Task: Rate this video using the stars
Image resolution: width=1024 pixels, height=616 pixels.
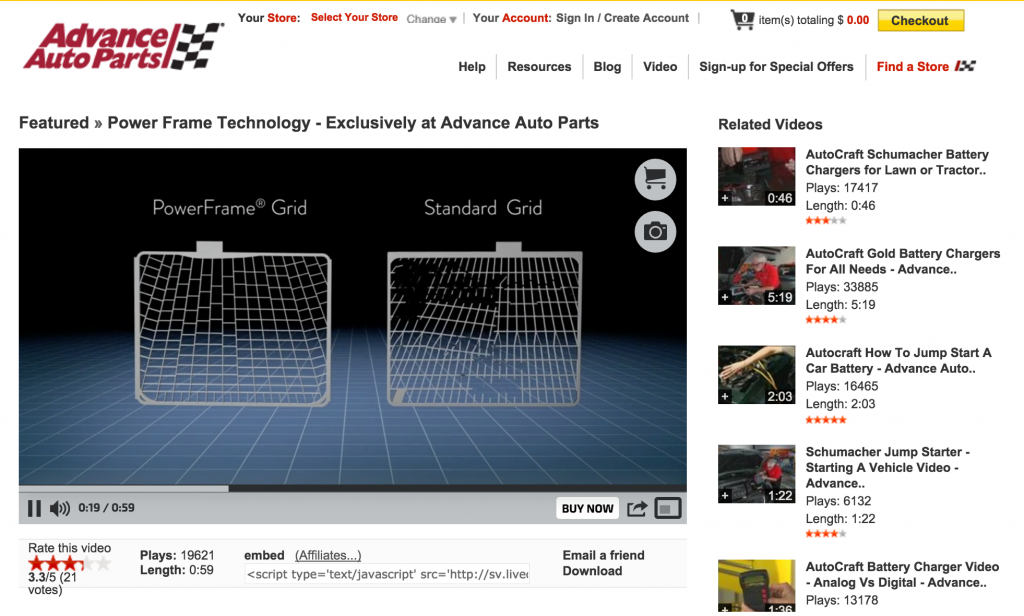Action: click(69, 563)
